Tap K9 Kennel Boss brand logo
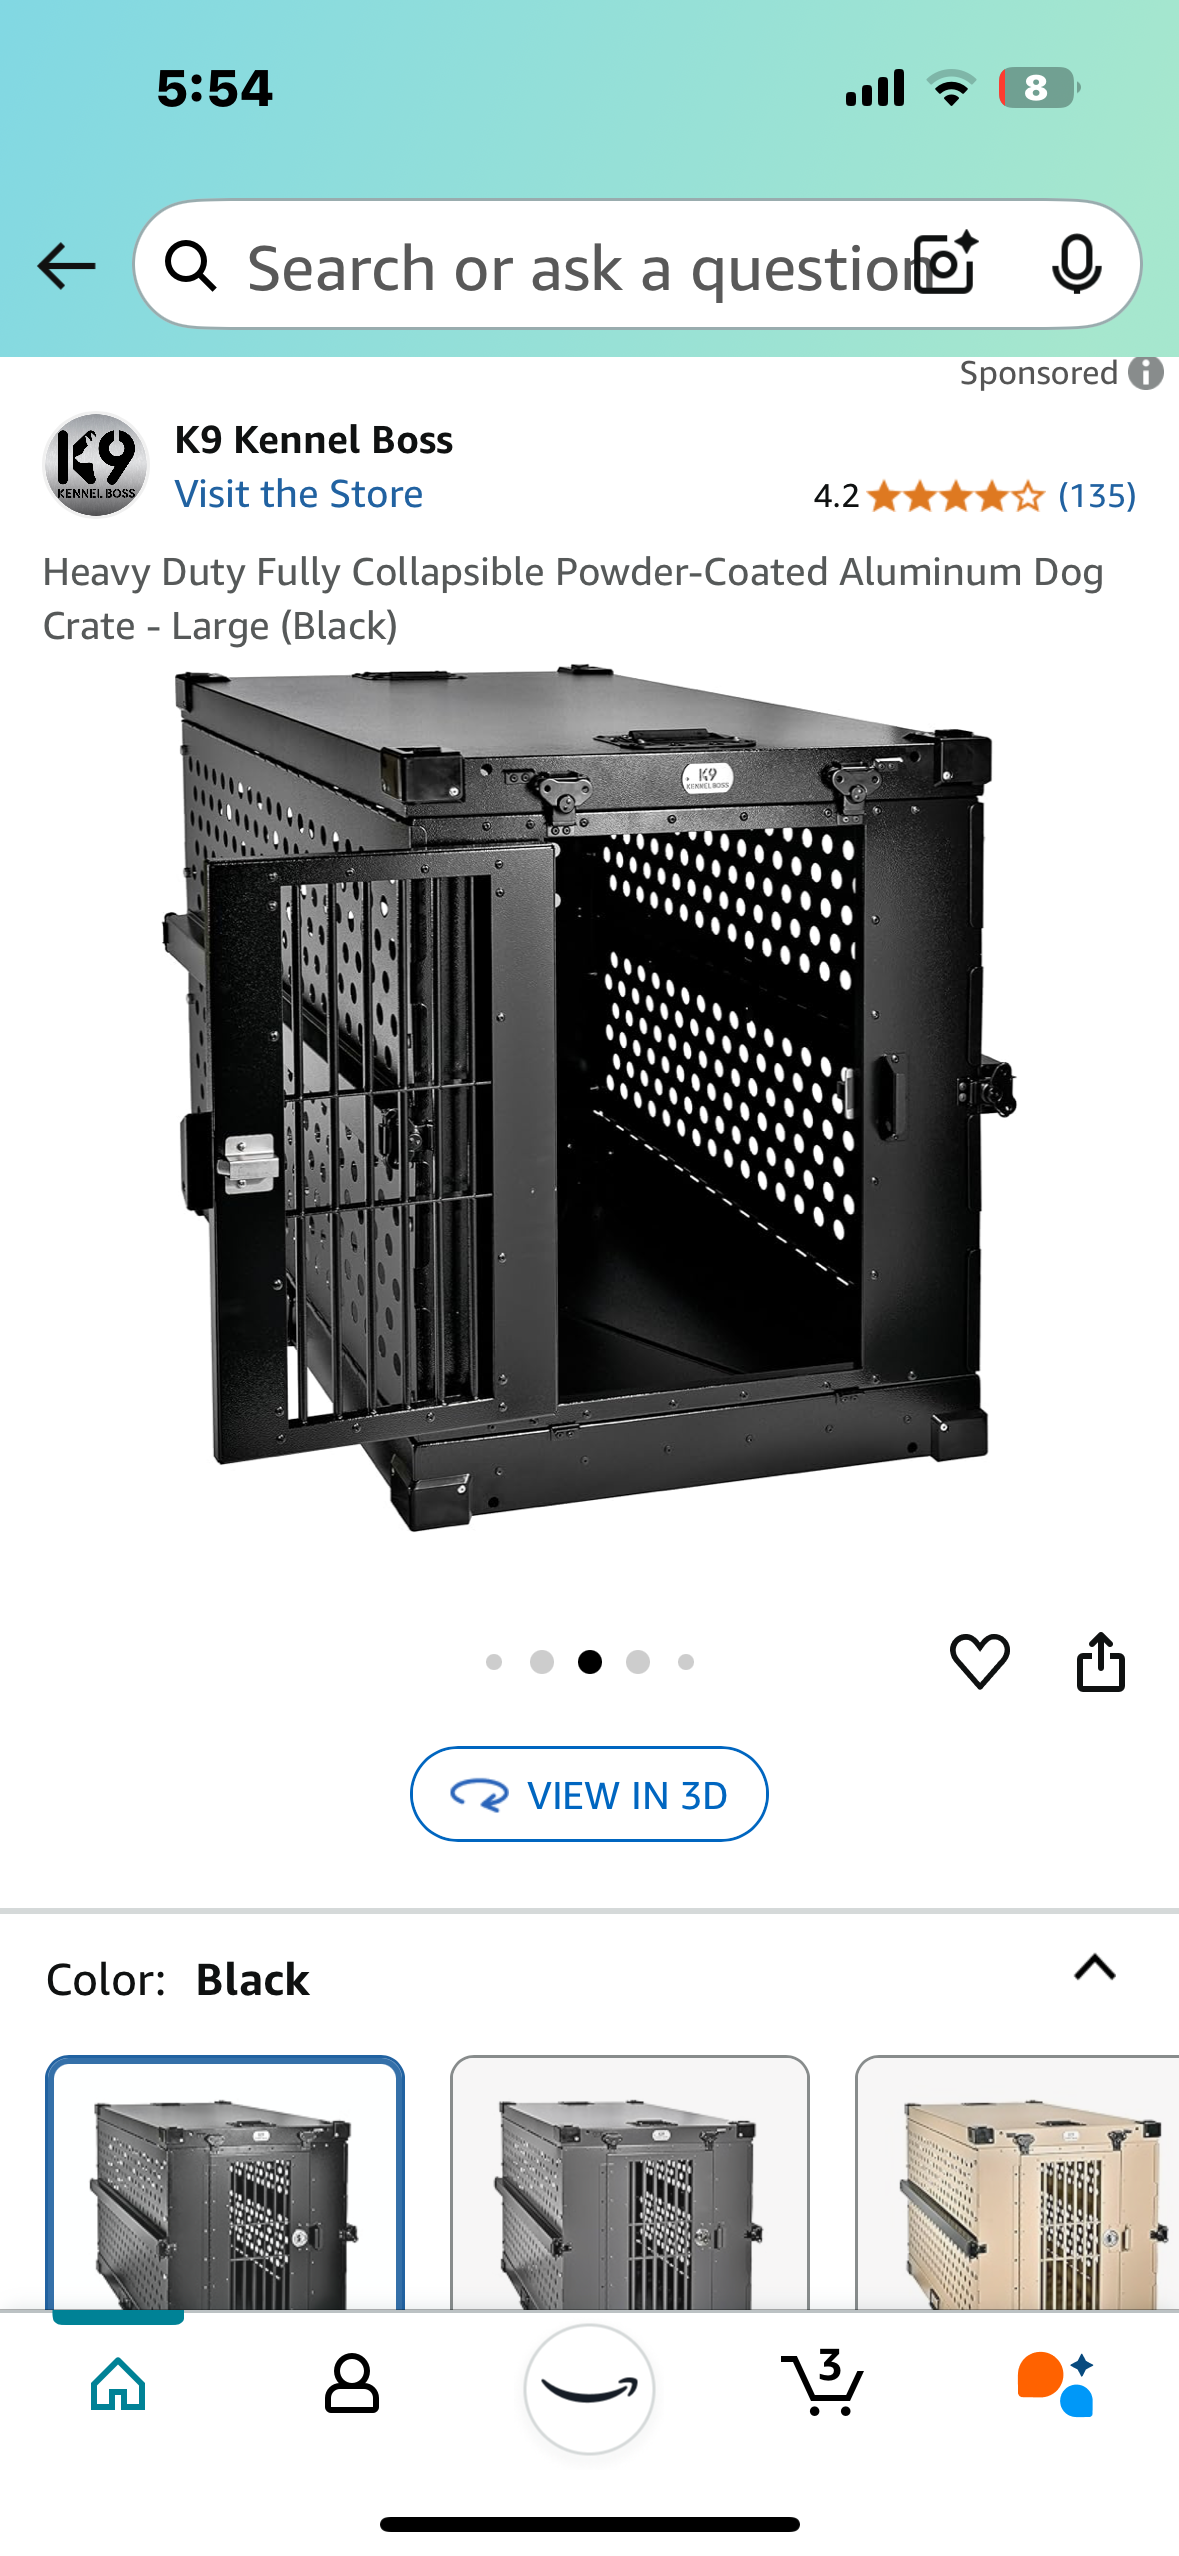The height and width of the screenshot is (2556, 1179). 96,465
